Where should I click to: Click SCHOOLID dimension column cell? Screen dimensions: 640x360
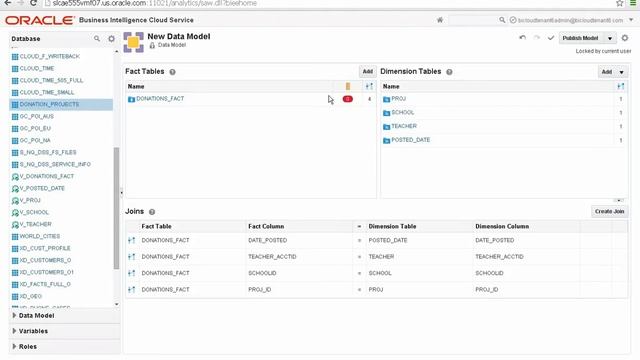pyautogui.click(x=489, y=273)
